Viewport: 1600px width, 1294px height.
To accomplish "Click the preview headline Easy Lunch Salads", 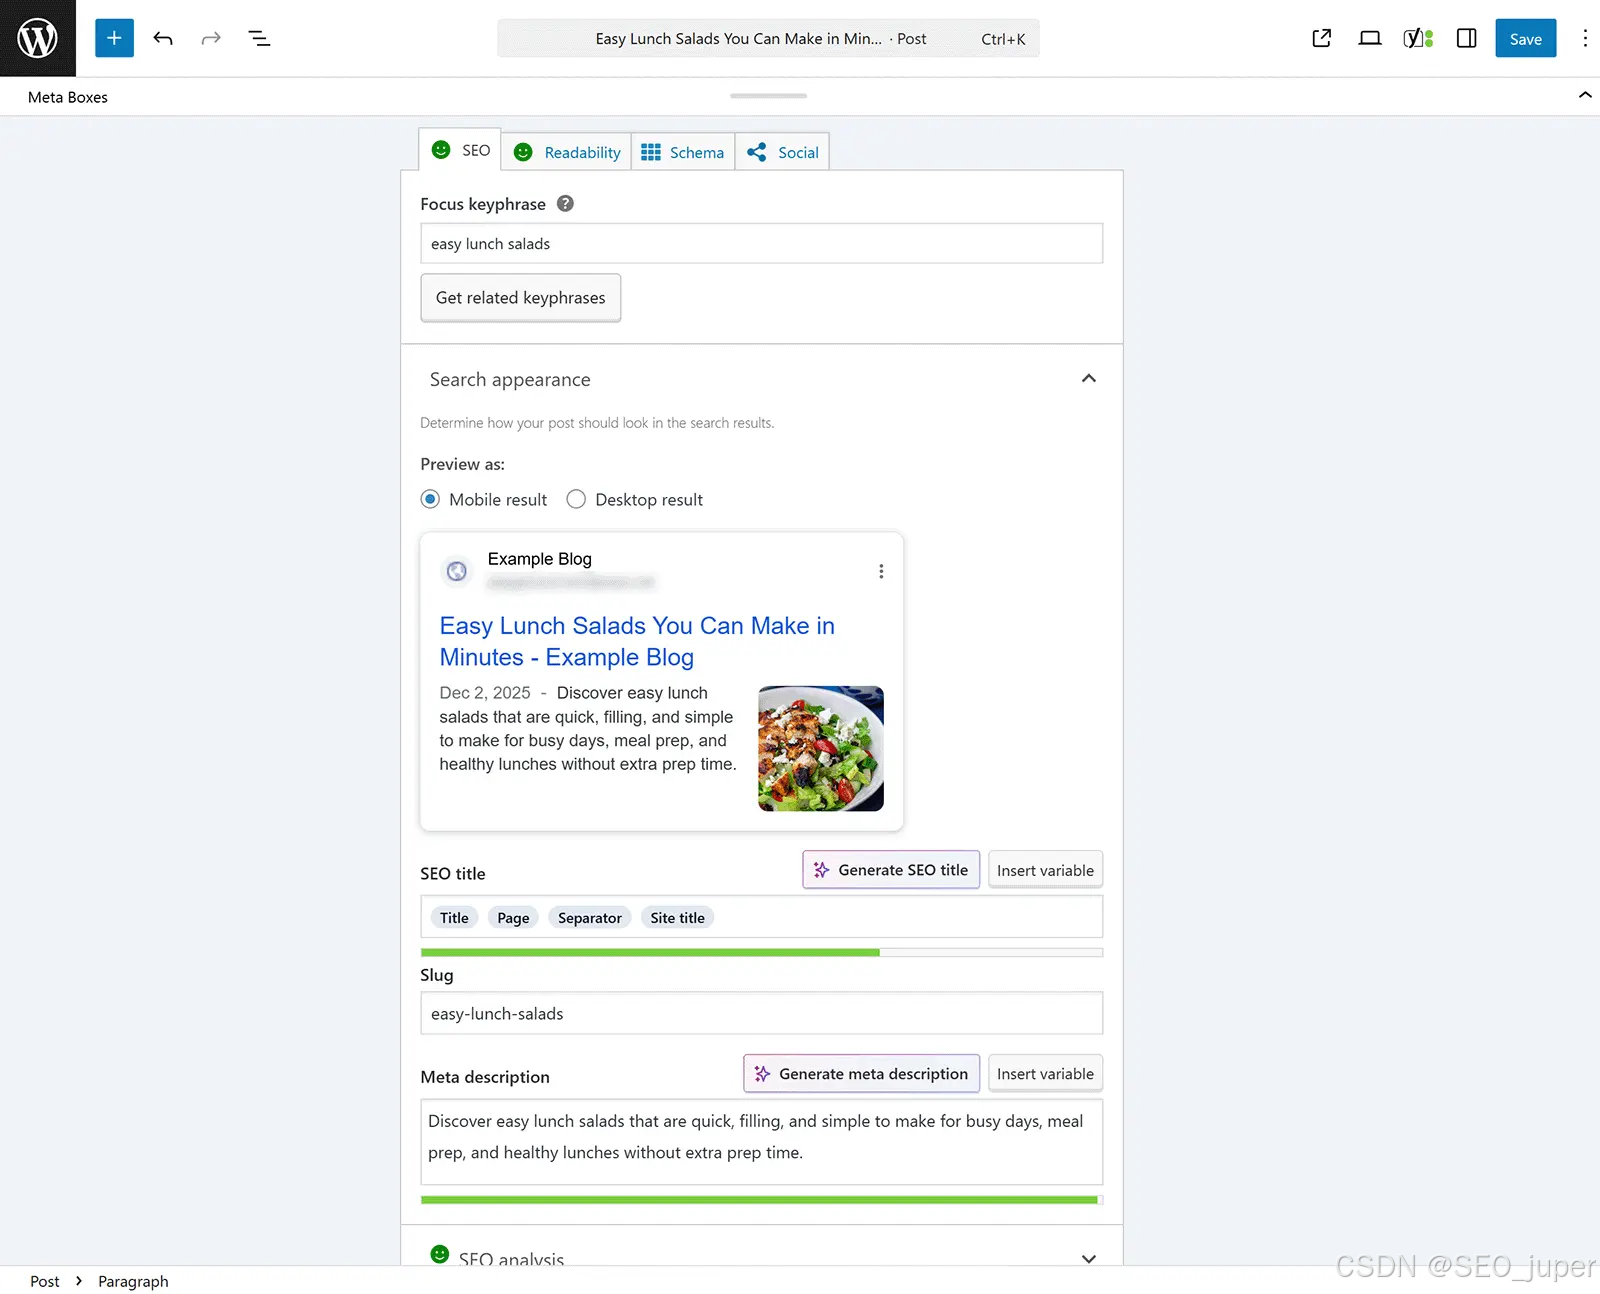I will click(637, 641).
